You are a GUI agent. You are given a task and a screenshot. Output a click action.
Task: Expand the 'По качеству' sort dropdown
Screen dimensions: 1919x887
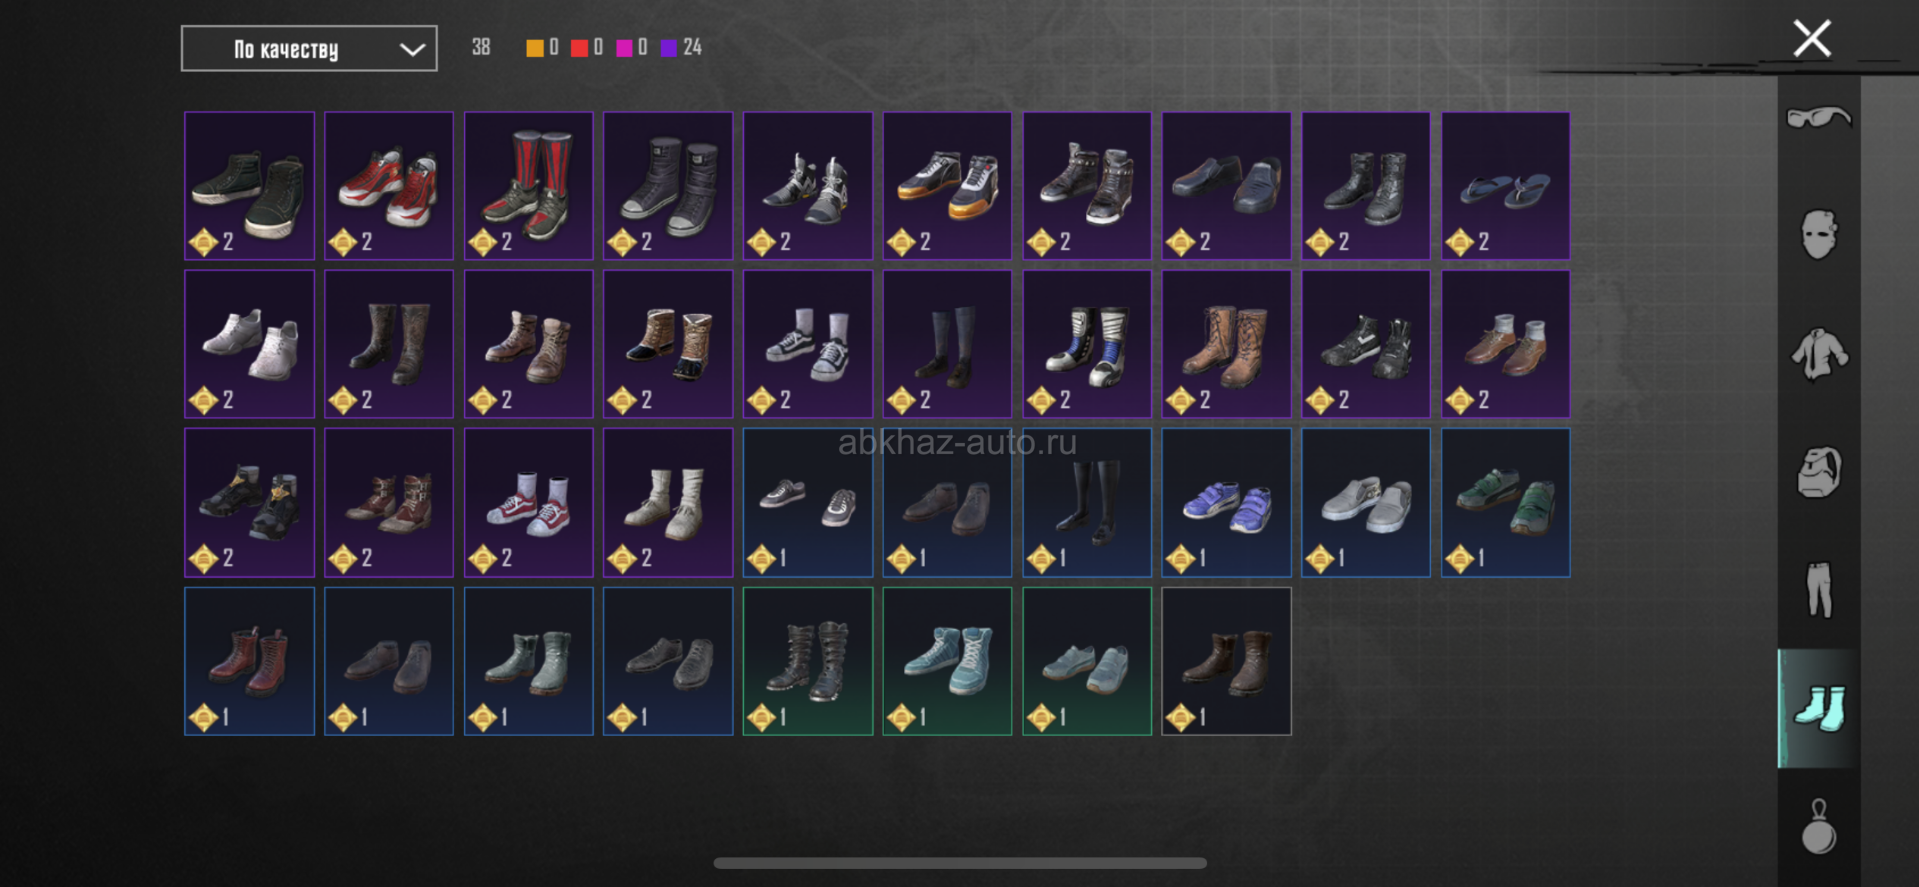309,49
